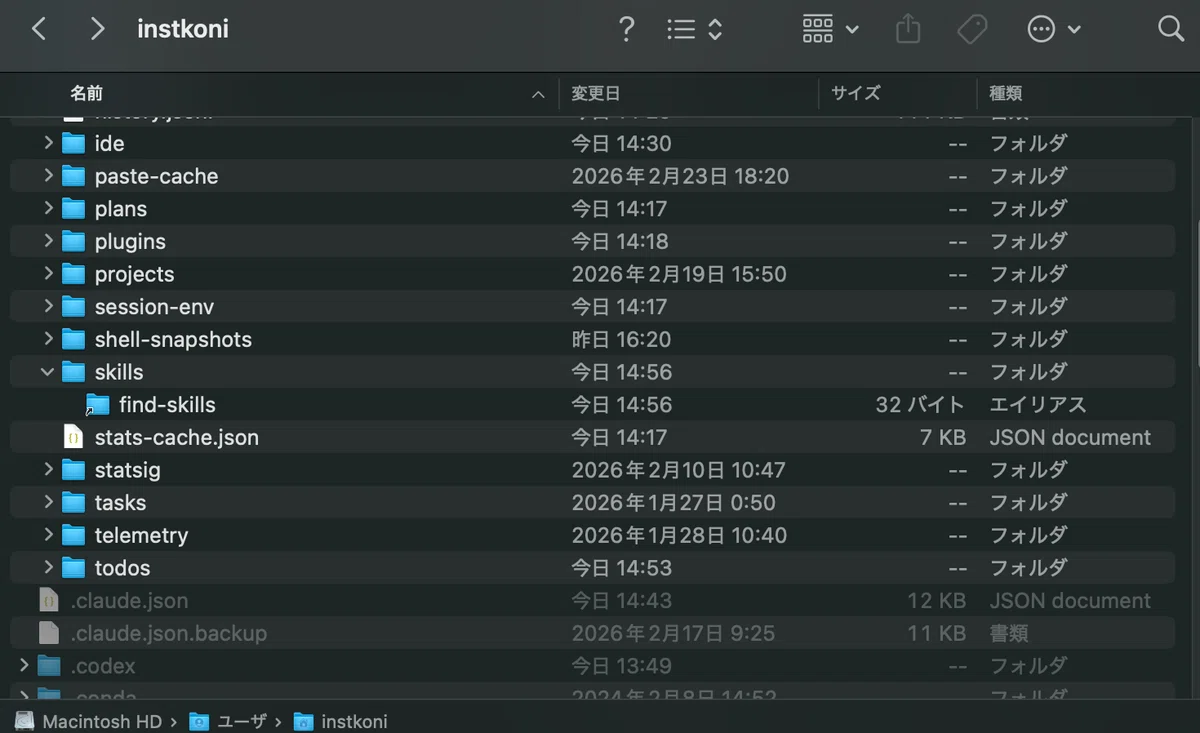Click the question mark help icon
Screen dimensions: 1200x733
[x=626, y=29]
